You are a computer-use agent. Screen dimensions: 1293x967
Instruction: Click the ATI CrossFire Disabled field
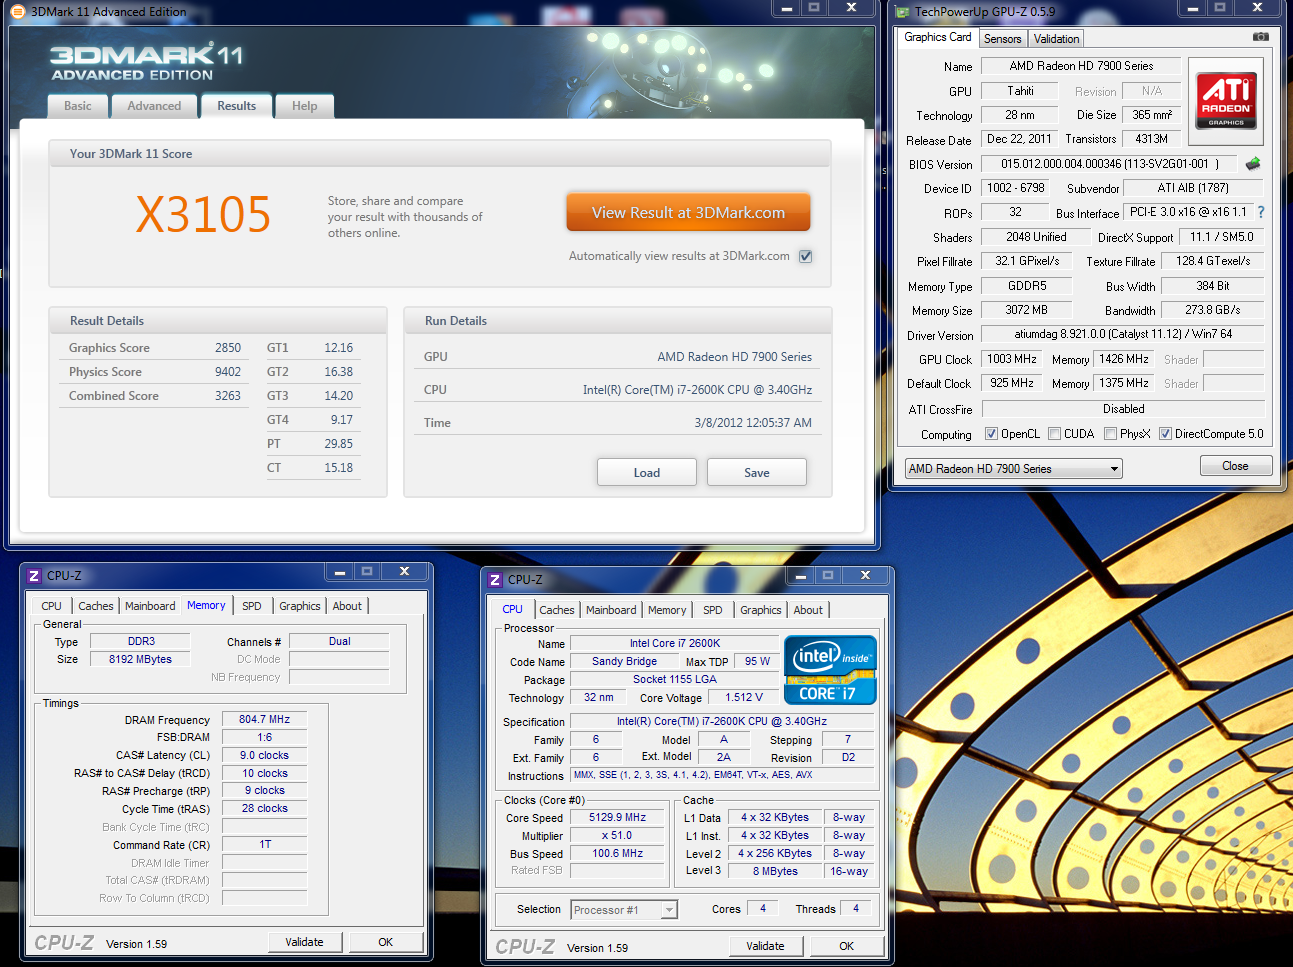[1123, 409]
